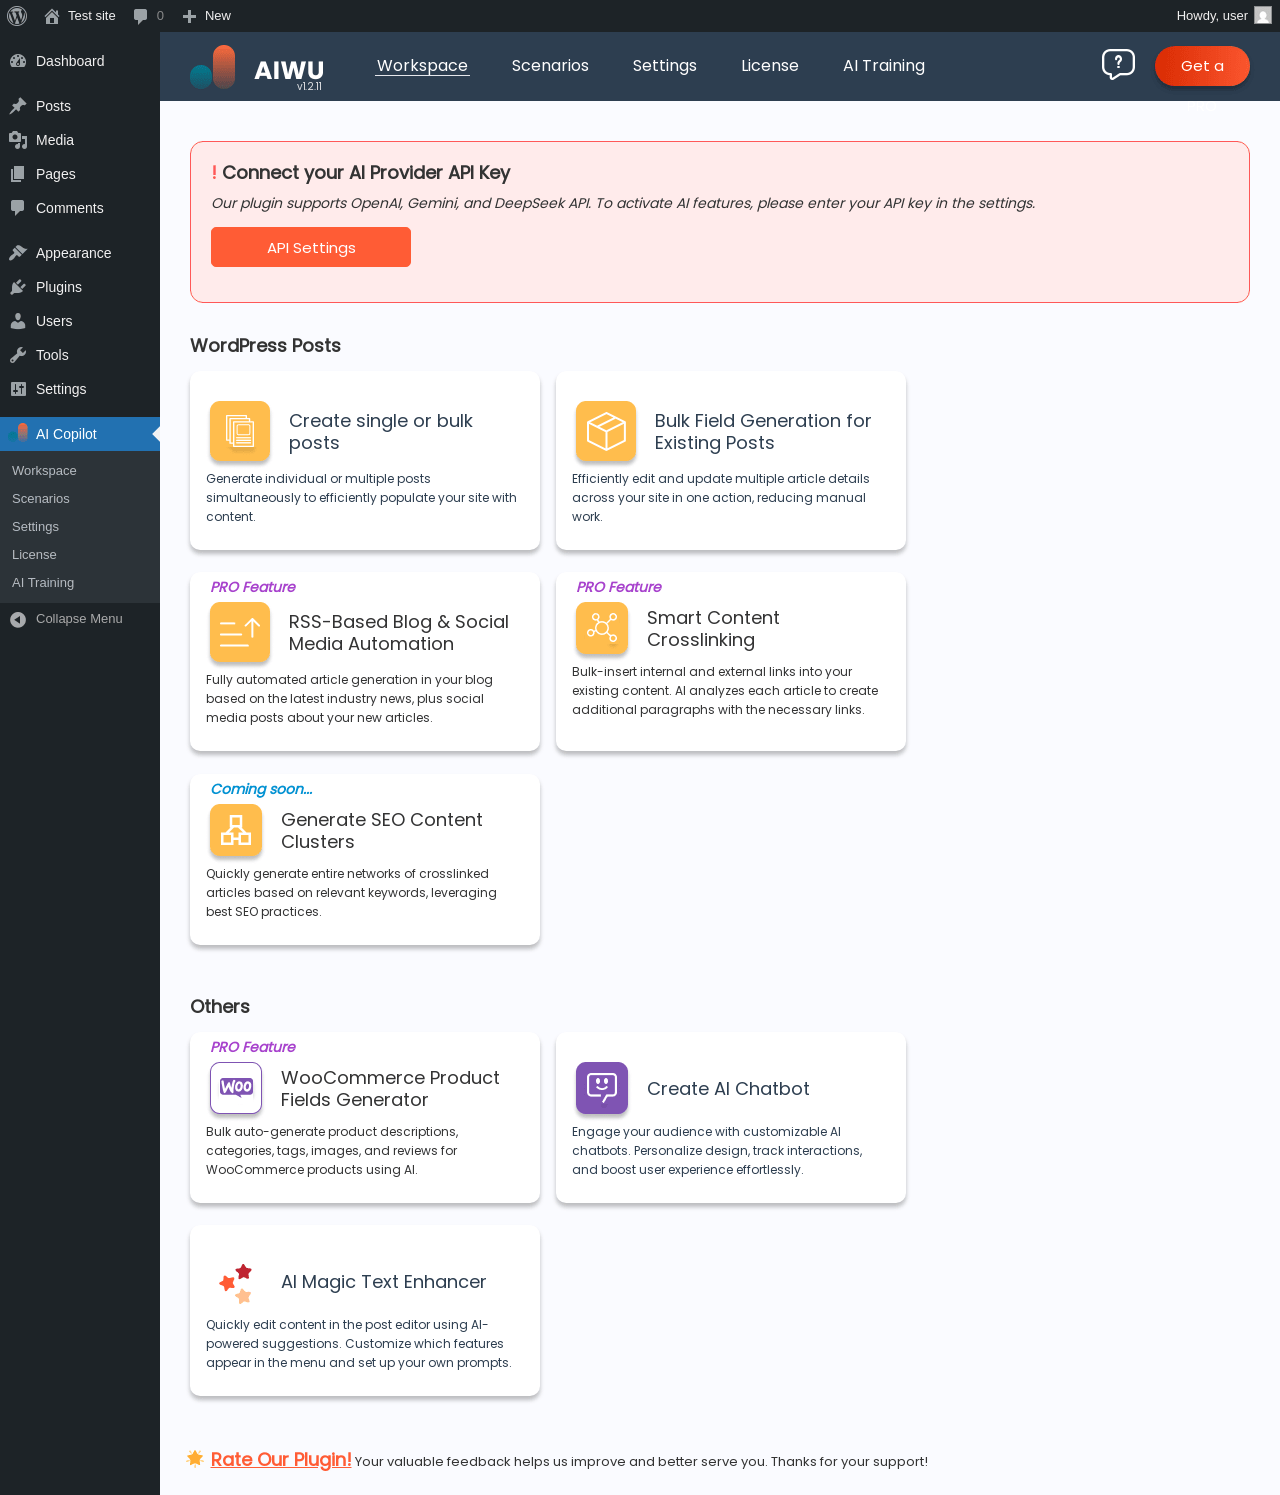Click the Comments icon in sidebar
The width and height of the screenshot is (1280, 1495).
coord(18,208)
